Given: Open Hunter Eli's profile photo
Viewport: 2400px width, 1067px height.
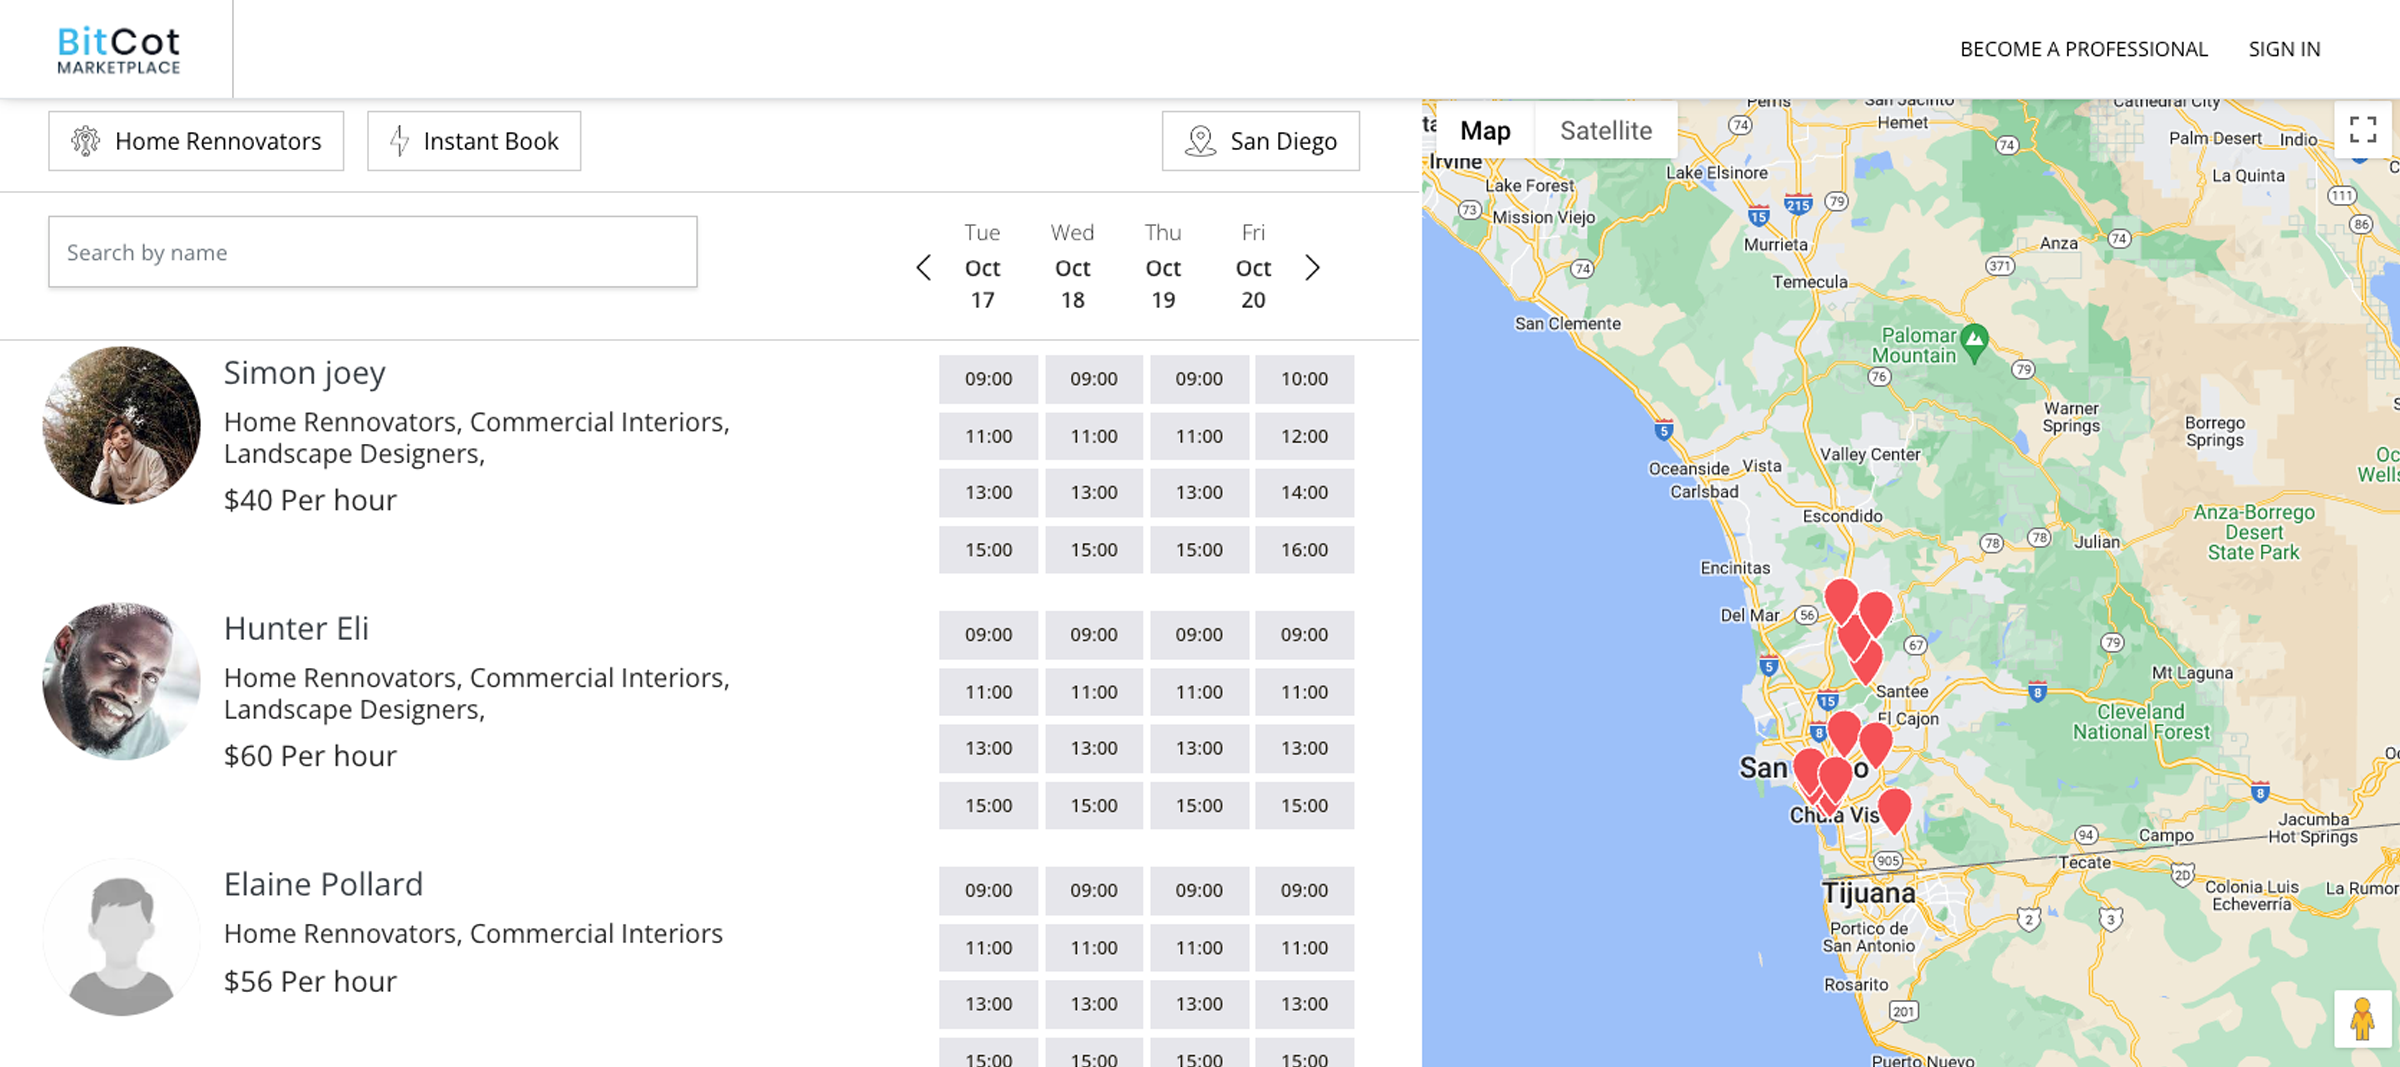Looking at the screenshot, I should click(x=121, y=681).
